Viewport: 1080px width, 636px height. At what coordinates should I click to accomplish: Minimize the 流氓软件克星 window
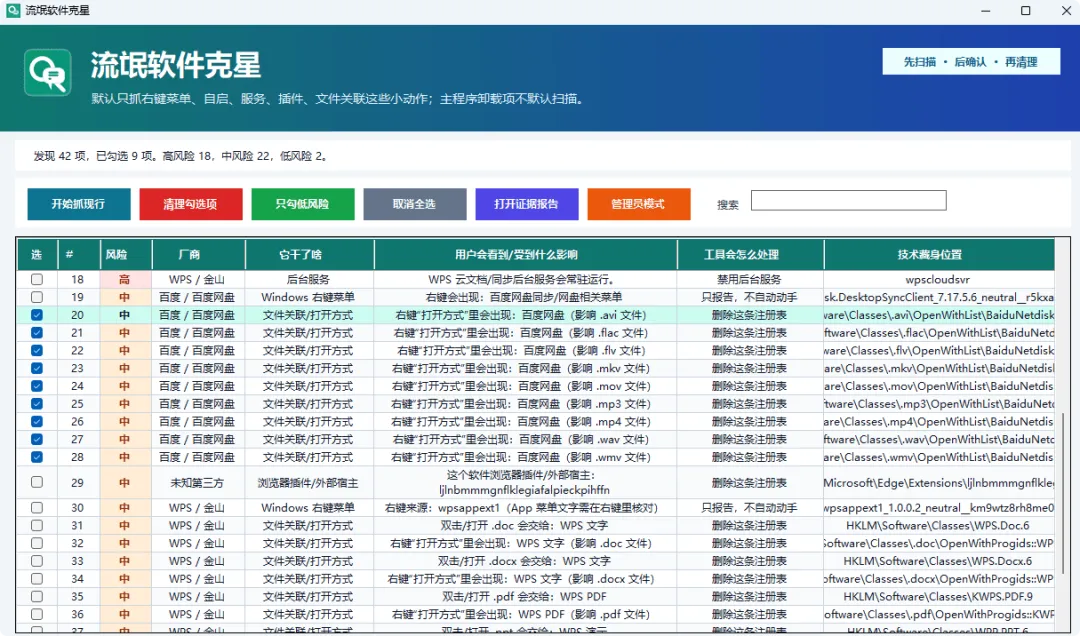pos(986,10)
